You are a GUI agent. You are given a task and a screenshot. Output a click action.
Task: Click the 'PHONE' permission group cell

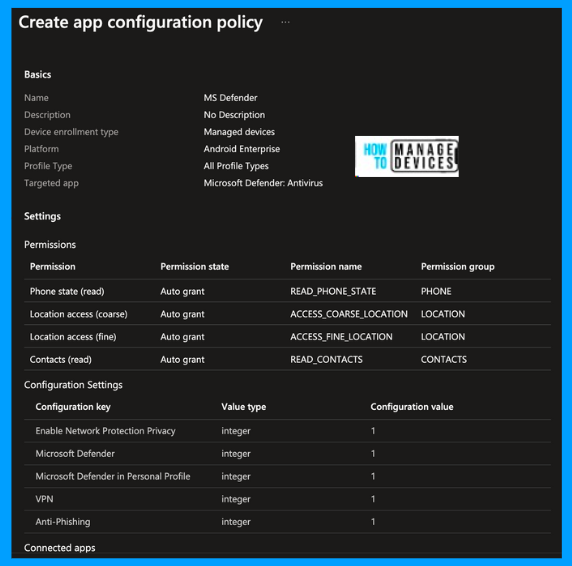click(436, 291)
